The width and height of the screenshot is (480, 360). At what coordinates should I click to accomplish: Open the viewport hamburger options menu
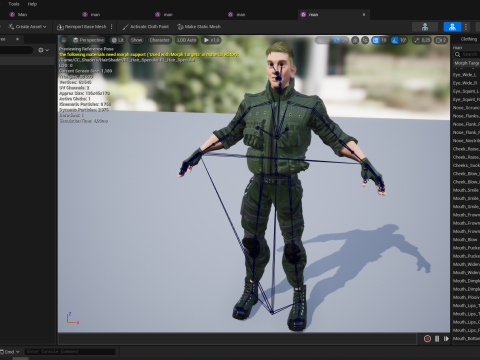[63, 40]
